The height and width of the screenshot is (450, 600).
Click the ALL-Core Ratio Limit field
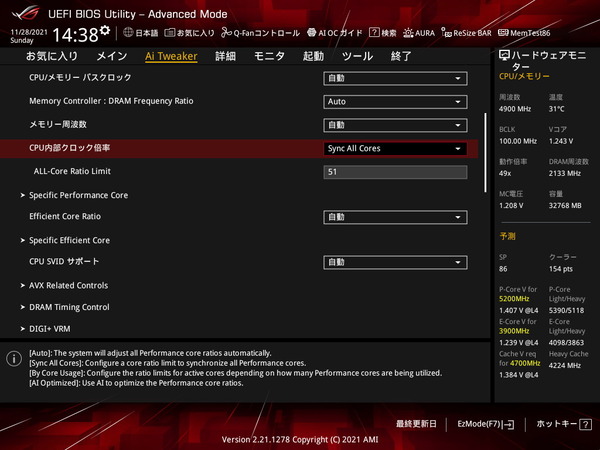395,172
